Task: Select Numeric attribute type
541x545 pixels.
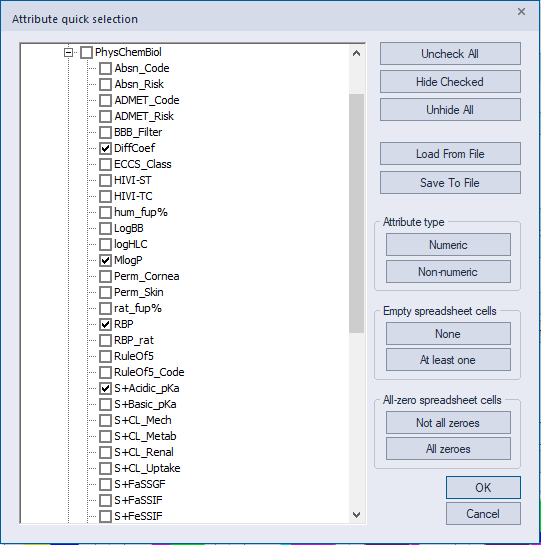Action: tap(448, 245)
